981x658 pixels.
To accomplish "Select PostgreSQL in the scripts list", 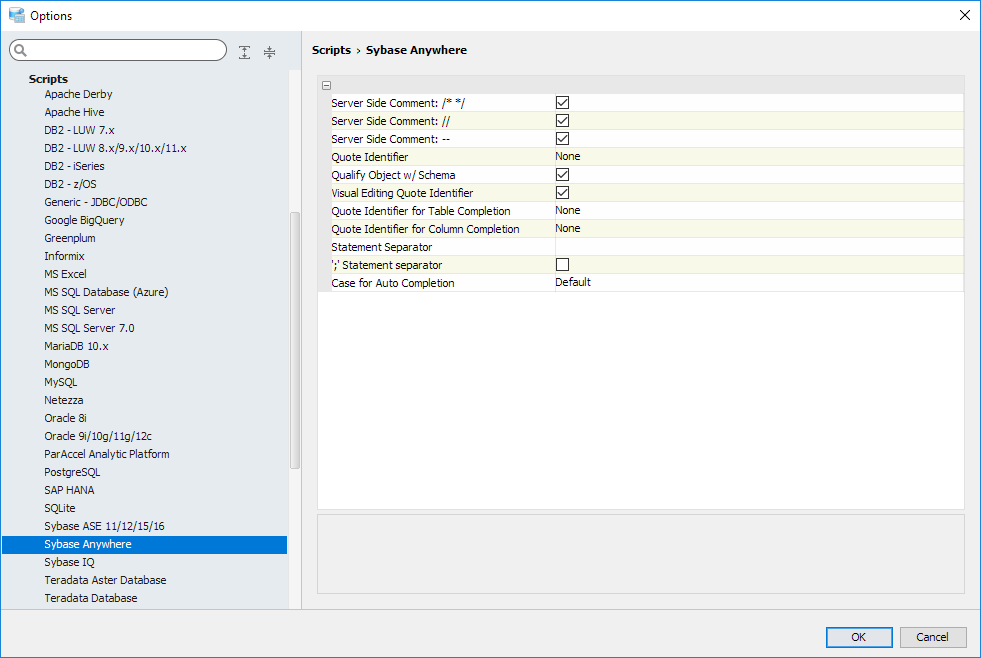I will tap(72, 472).
